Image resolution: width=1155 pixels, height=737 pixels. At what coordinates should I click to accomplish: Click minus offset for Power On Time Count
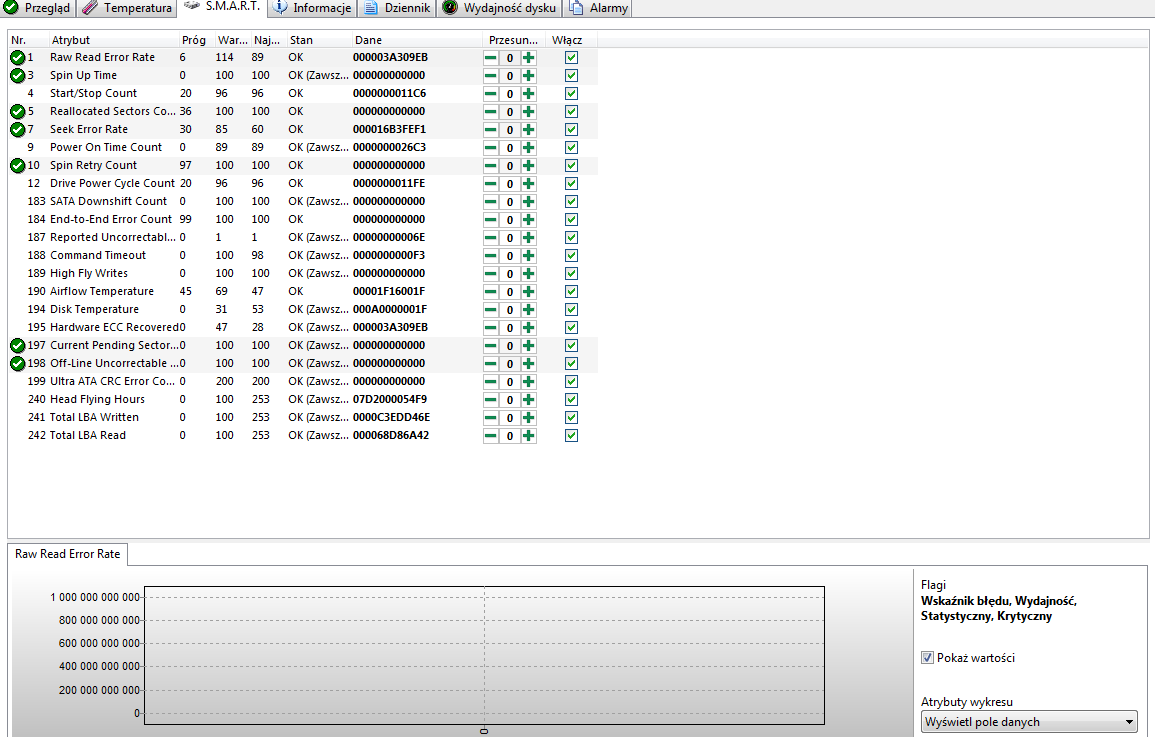coord(491,148)
